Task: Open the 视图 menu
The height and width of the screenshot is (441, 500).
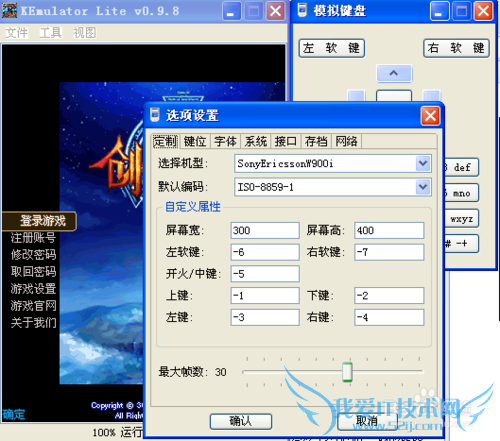Action: [x=85, y=33]
